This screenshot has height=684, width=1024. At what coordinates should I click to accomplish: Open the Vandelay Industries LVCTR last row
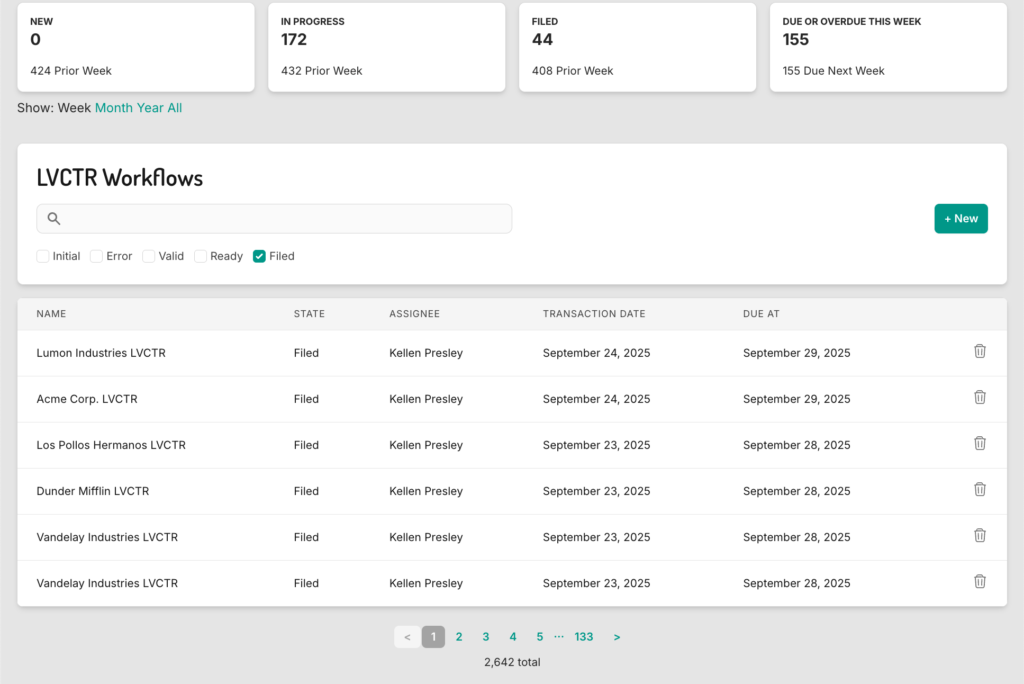[107, 583]
